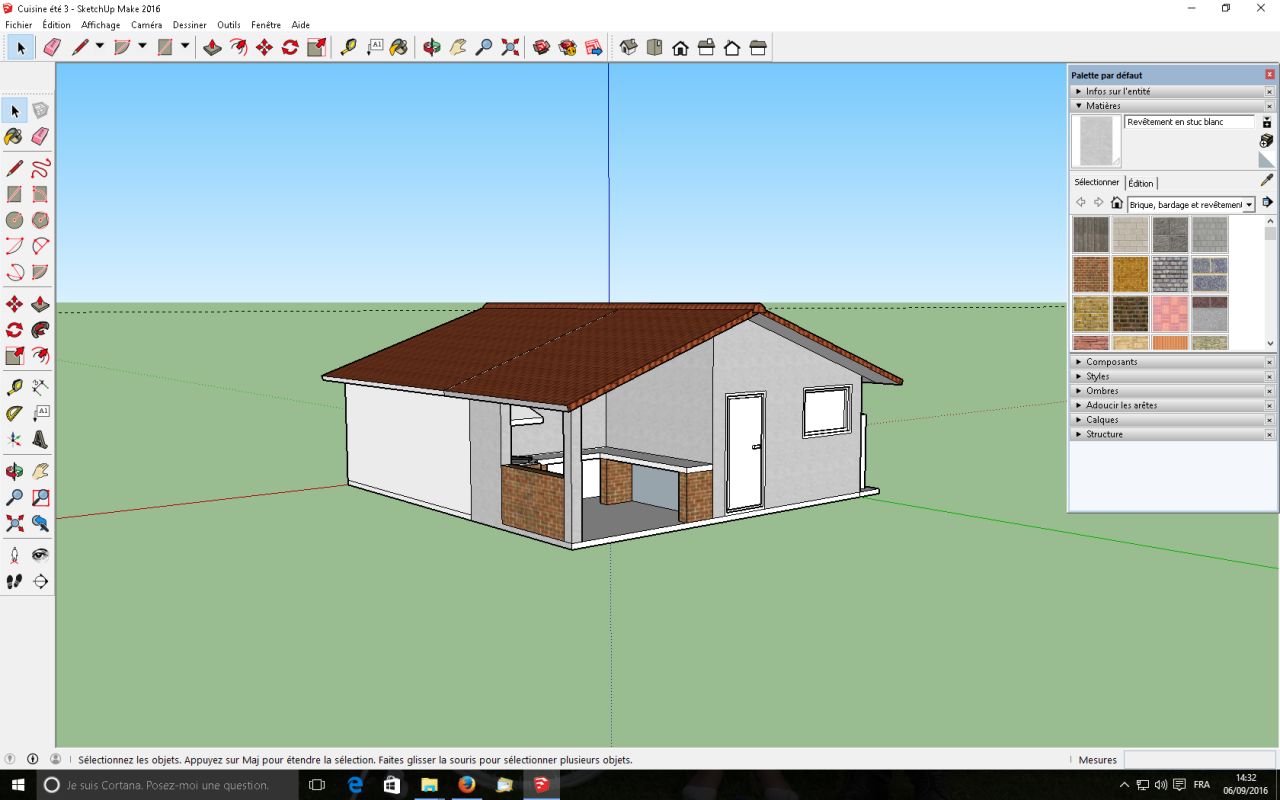This screenshot has height=800, width=1280.
Task: Select the Pie arc tool
Action: tap(40, 272)
